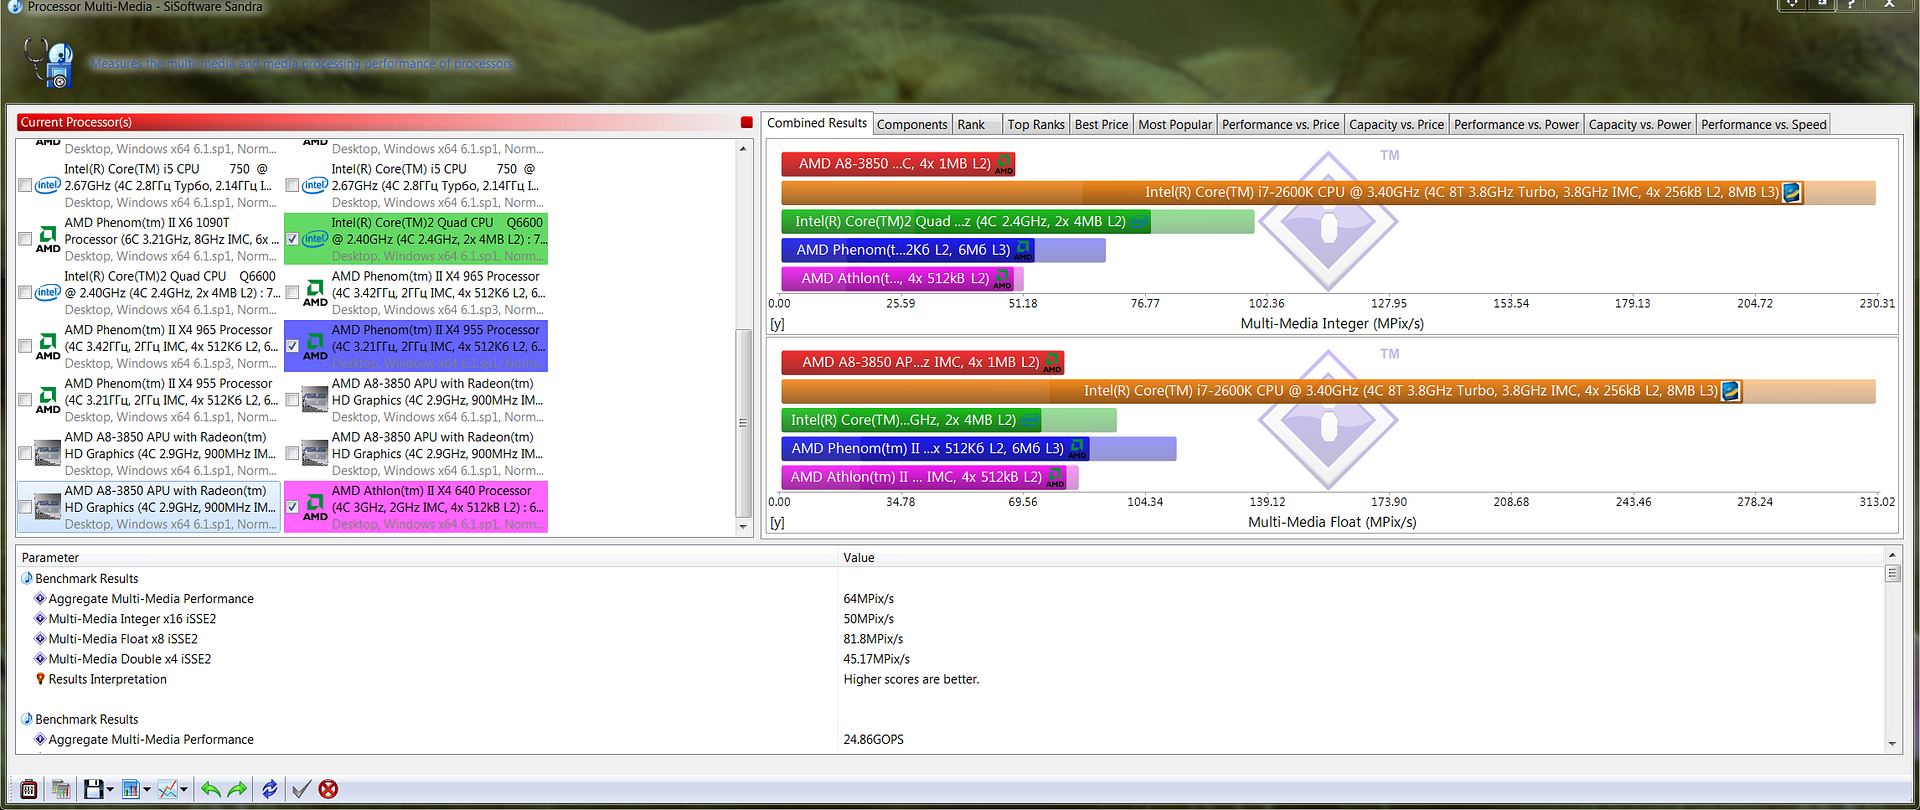Viewport: 1920px width, 810px height.
Task: Open the Best Price tab
Action: click(x=1101, y=124)
